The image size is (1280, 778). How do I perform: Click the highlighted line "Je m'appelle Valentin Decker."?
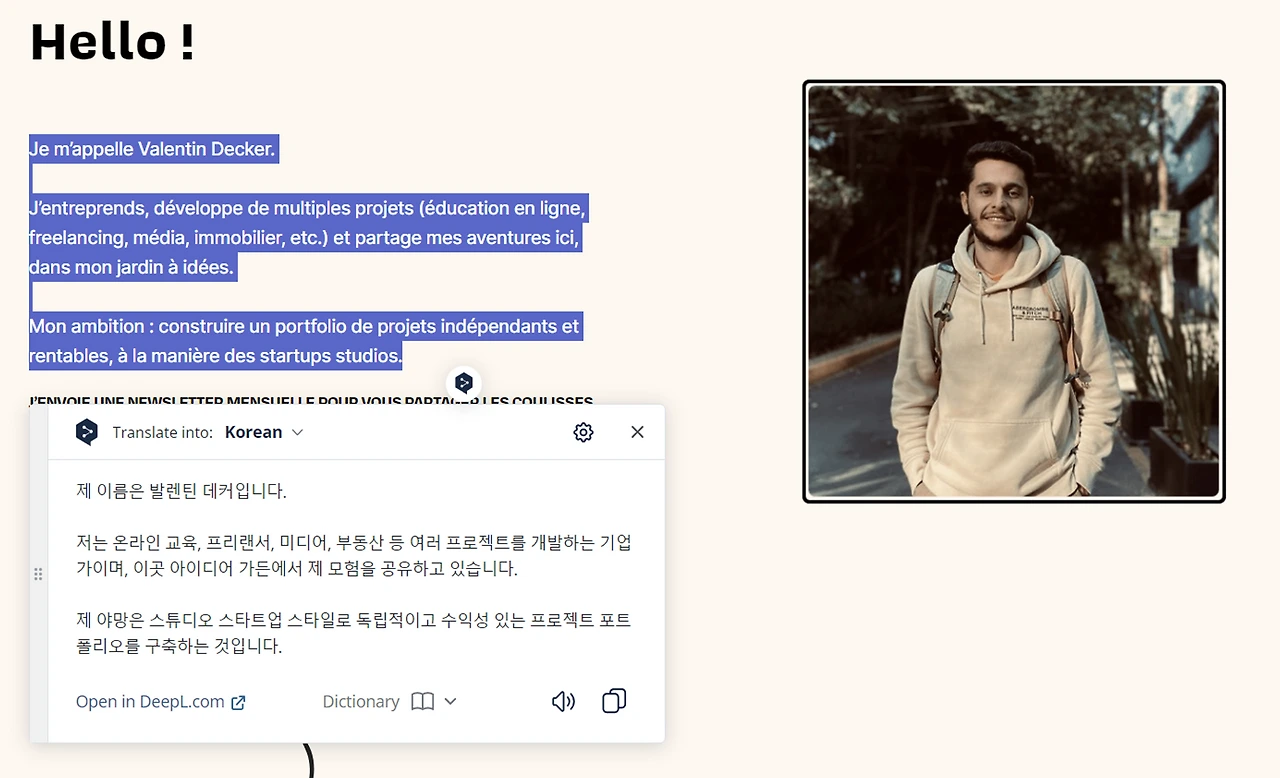click(153, 149)
